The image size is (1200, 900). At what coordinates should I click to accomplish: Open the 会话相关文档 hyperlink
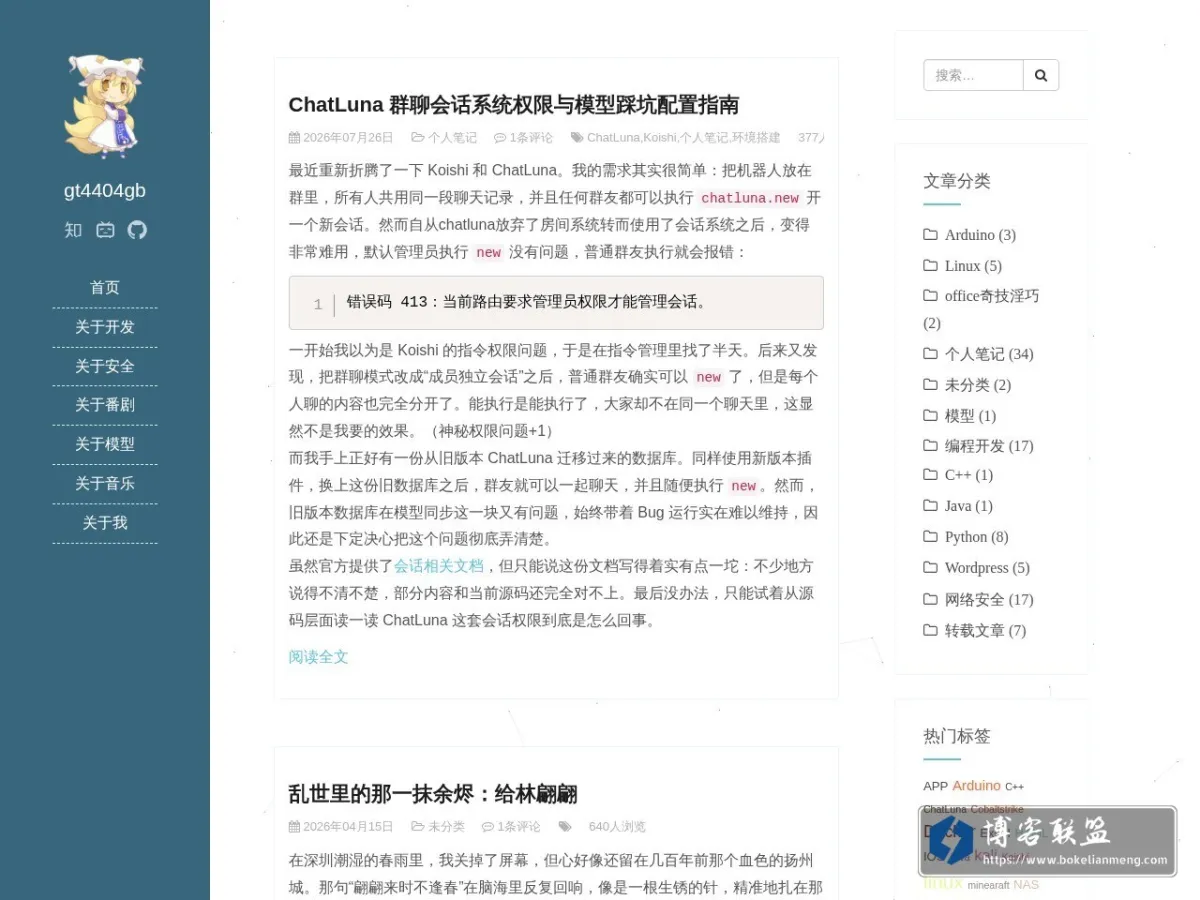click(x=439, y=566)
